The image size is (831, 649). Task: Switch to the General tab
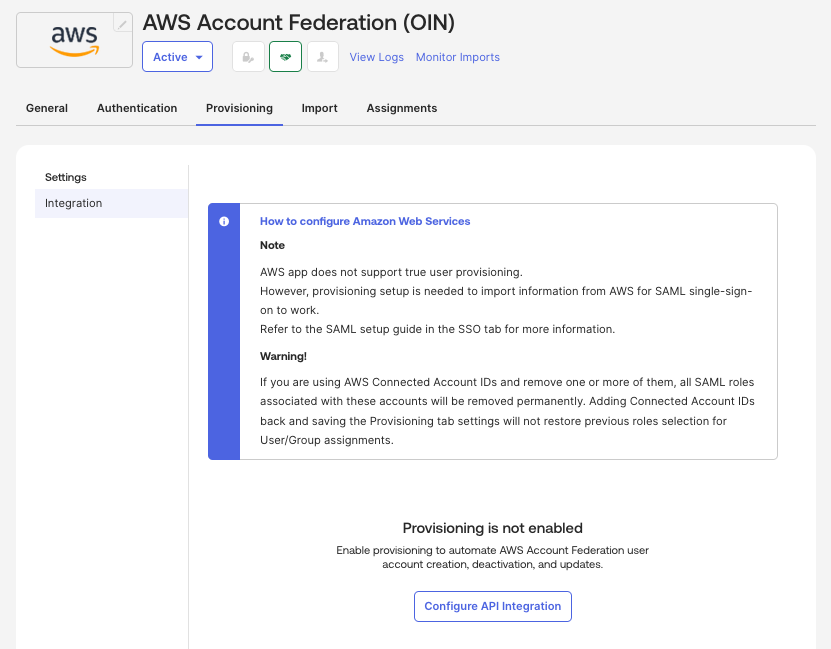point(47,108)
